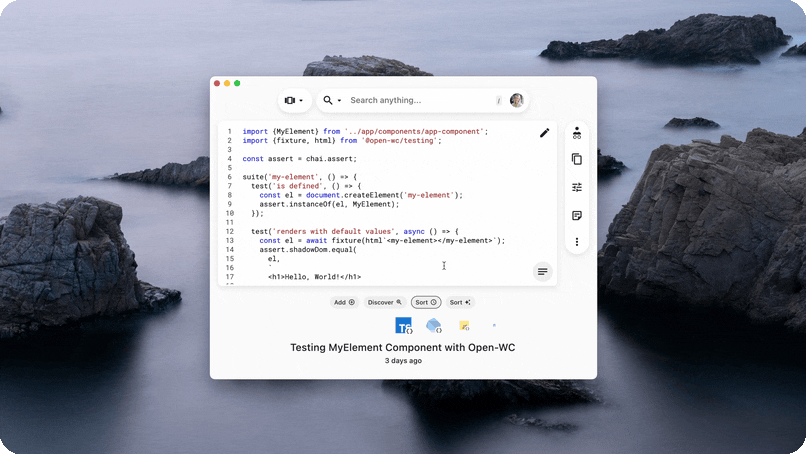This screenshot has height=454, width=806.
Task: Open the related people icon
Action: [x=577, y=133]
